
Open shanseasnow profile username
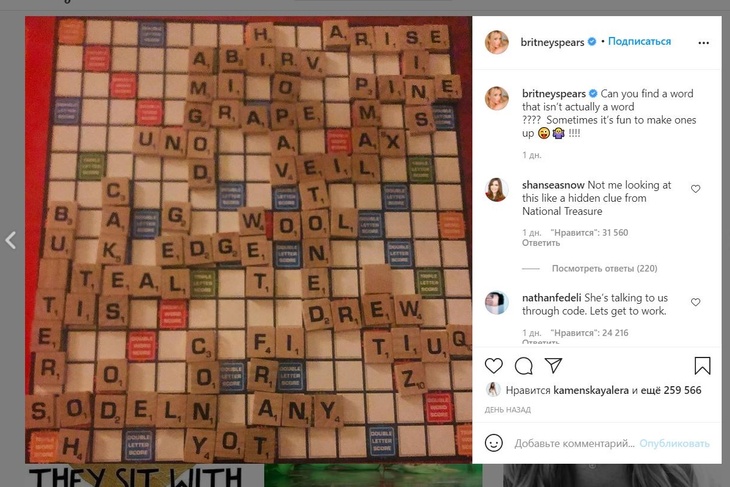click(x=553, y=185)
